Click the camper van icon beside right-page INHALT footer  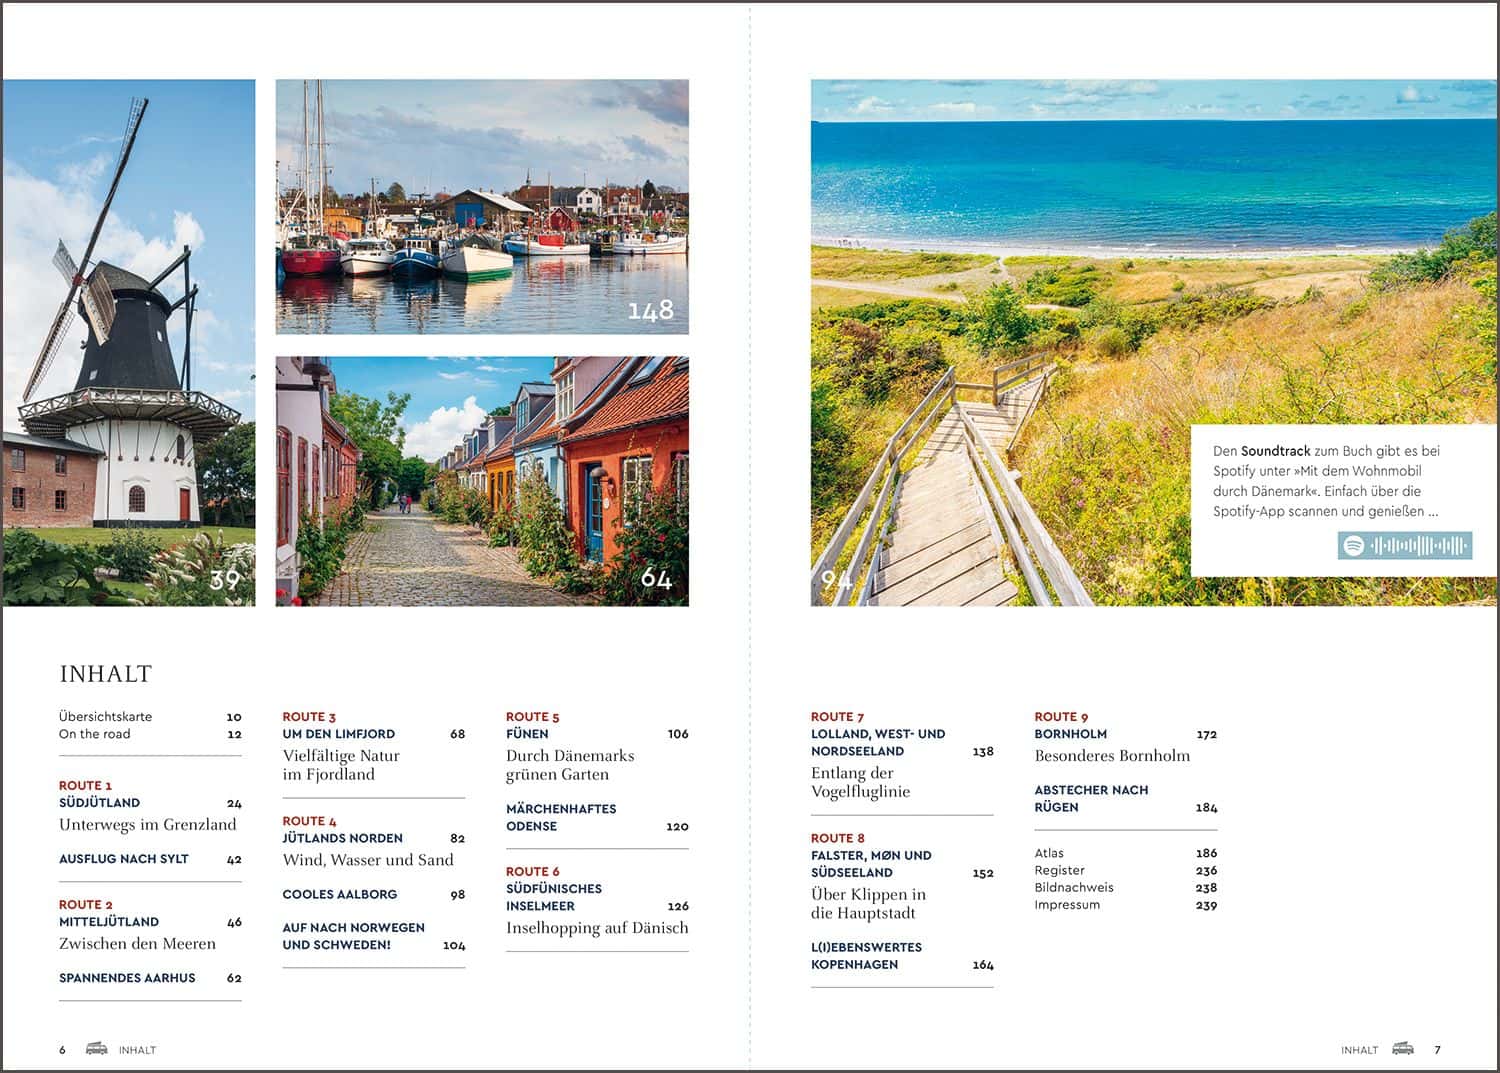pos(1403,1049)
